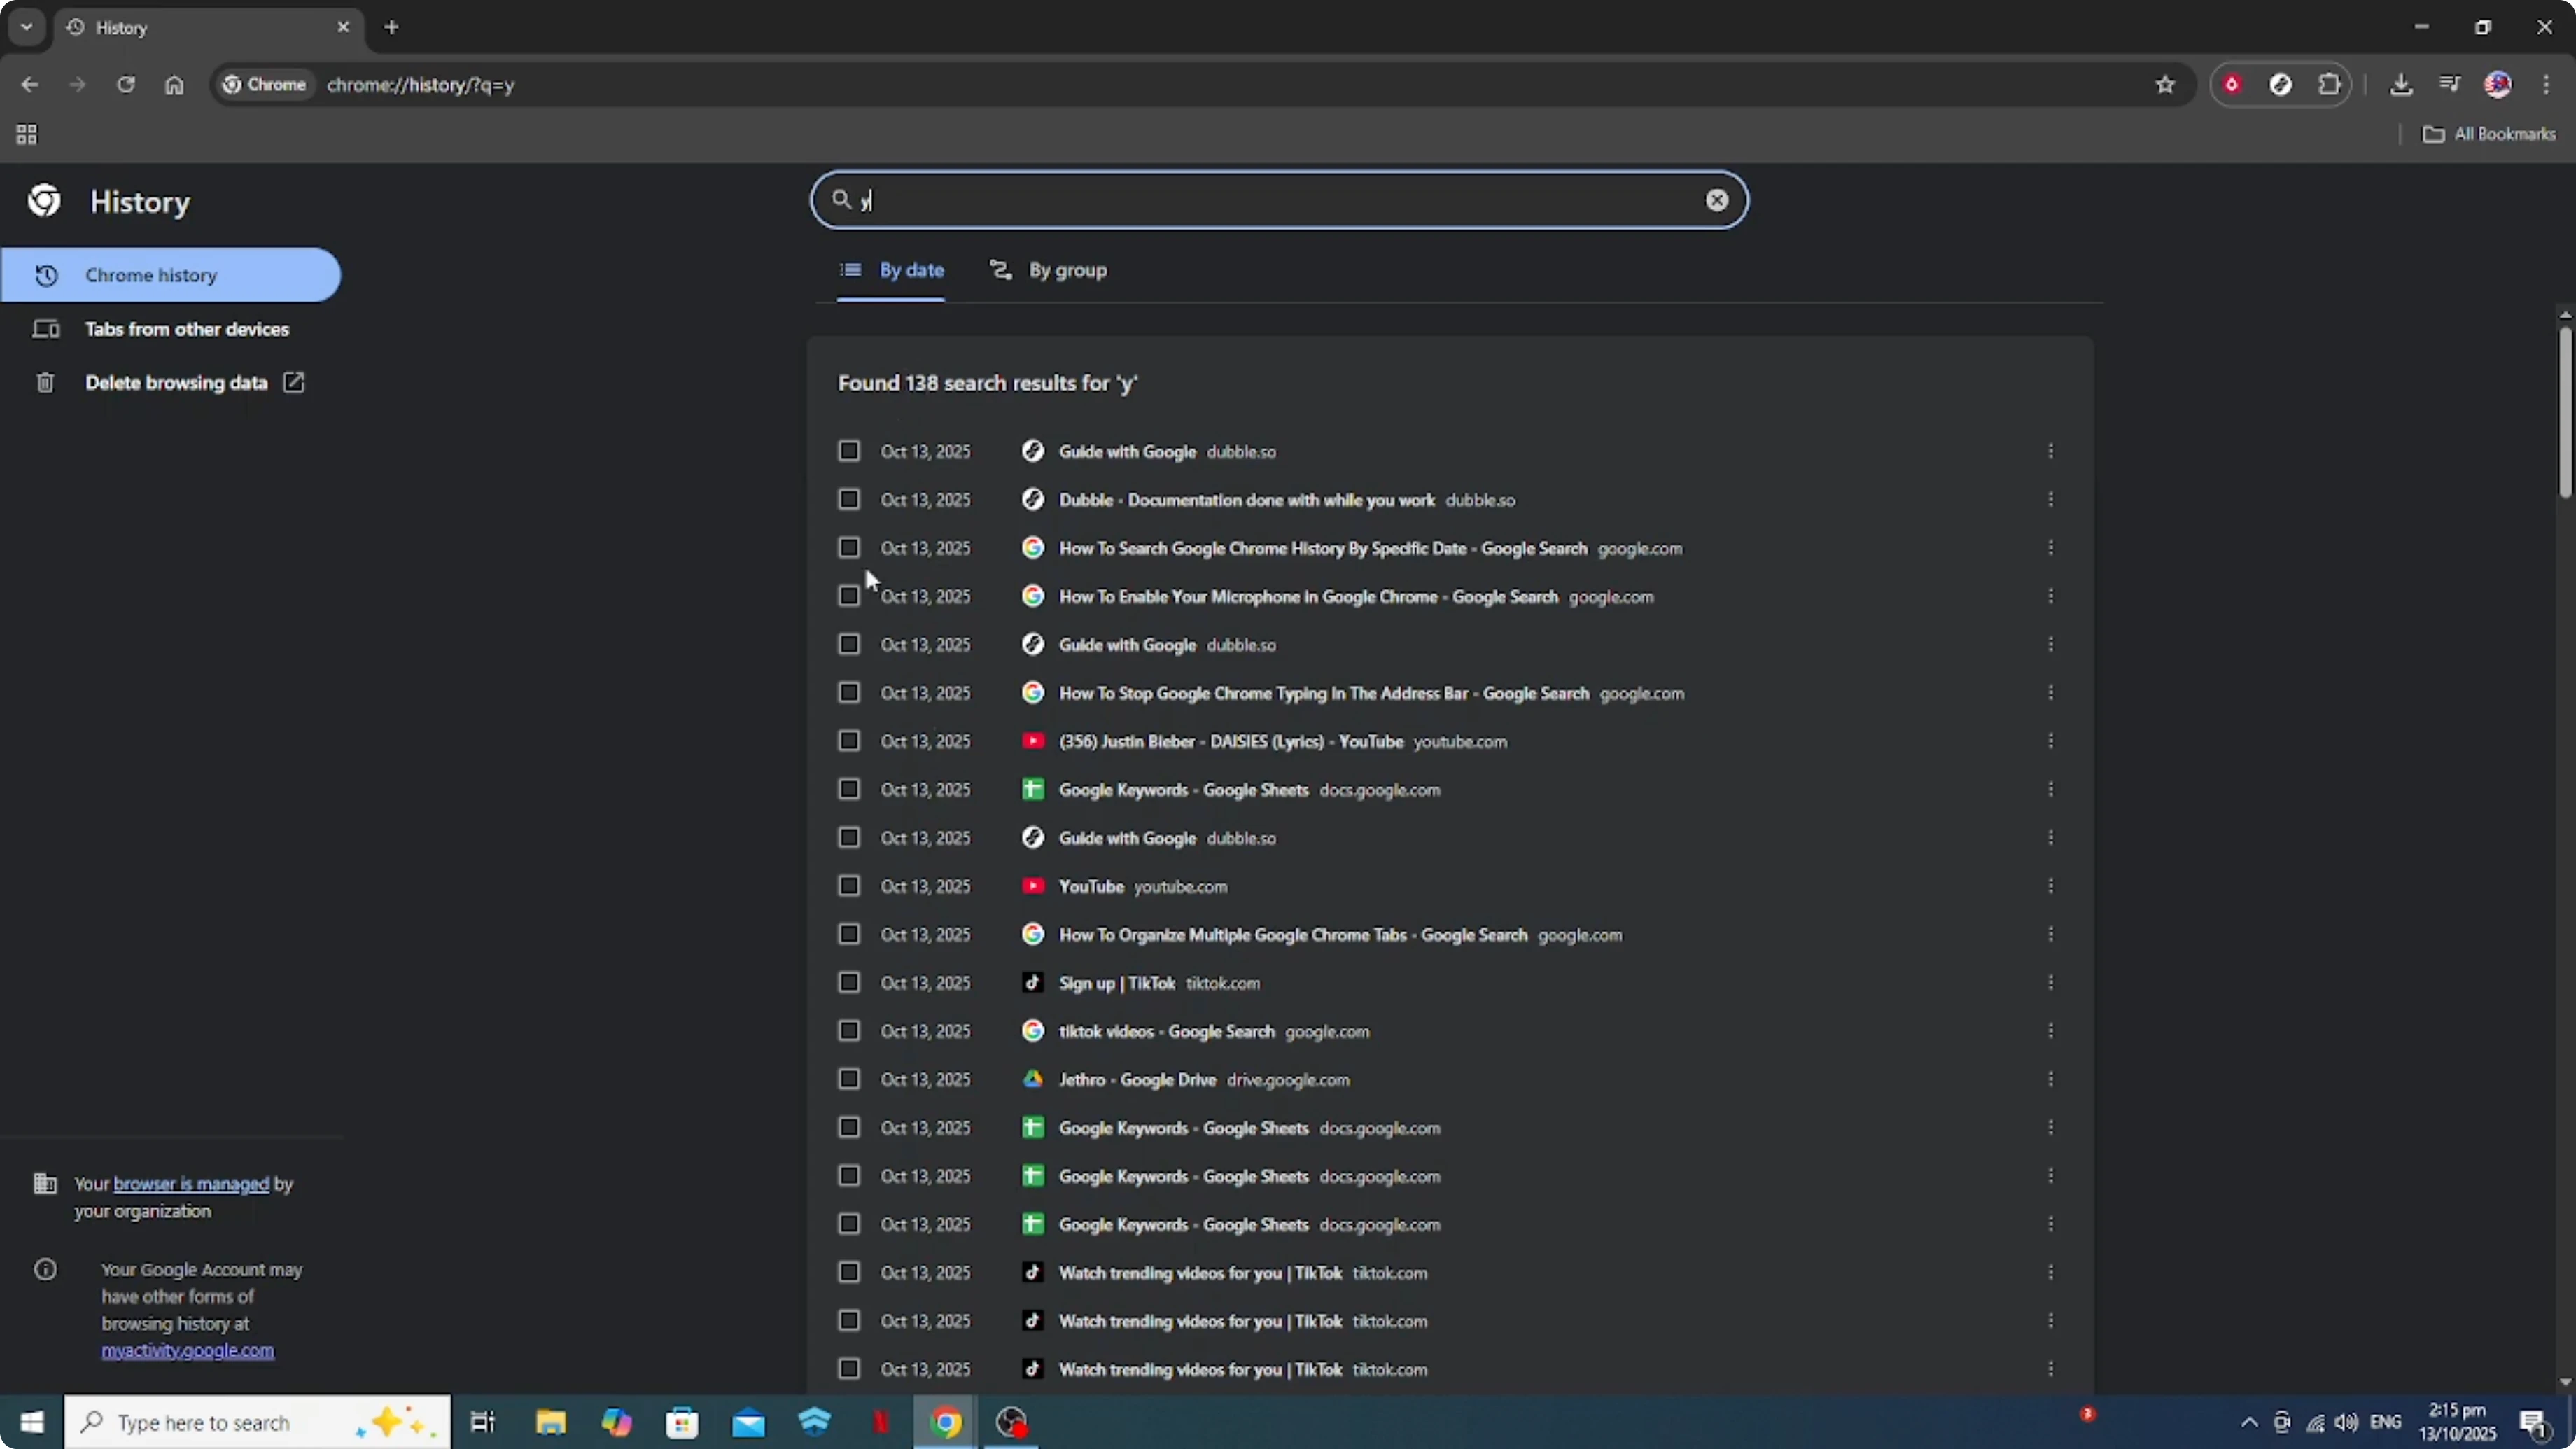Select the checkbox beside Sign up | TikTok
Image resolution: width=2576 pixels, height=1449 pixels.
(849, 982)
